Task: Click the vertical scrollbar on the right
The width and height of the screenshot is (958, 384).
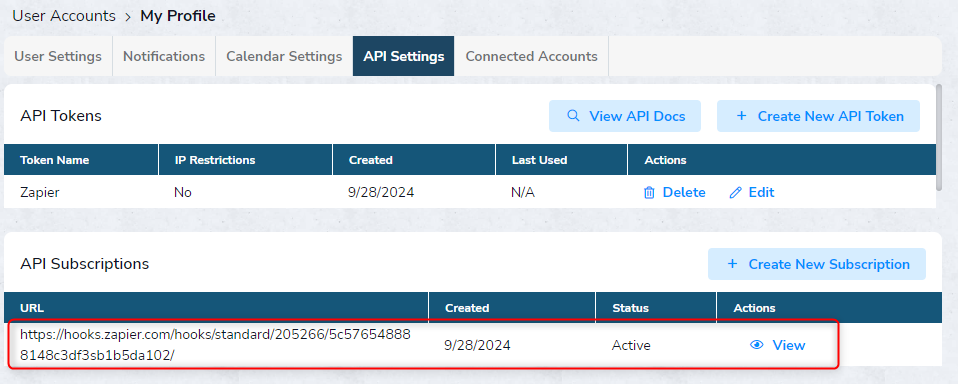Action: [939, 137]
